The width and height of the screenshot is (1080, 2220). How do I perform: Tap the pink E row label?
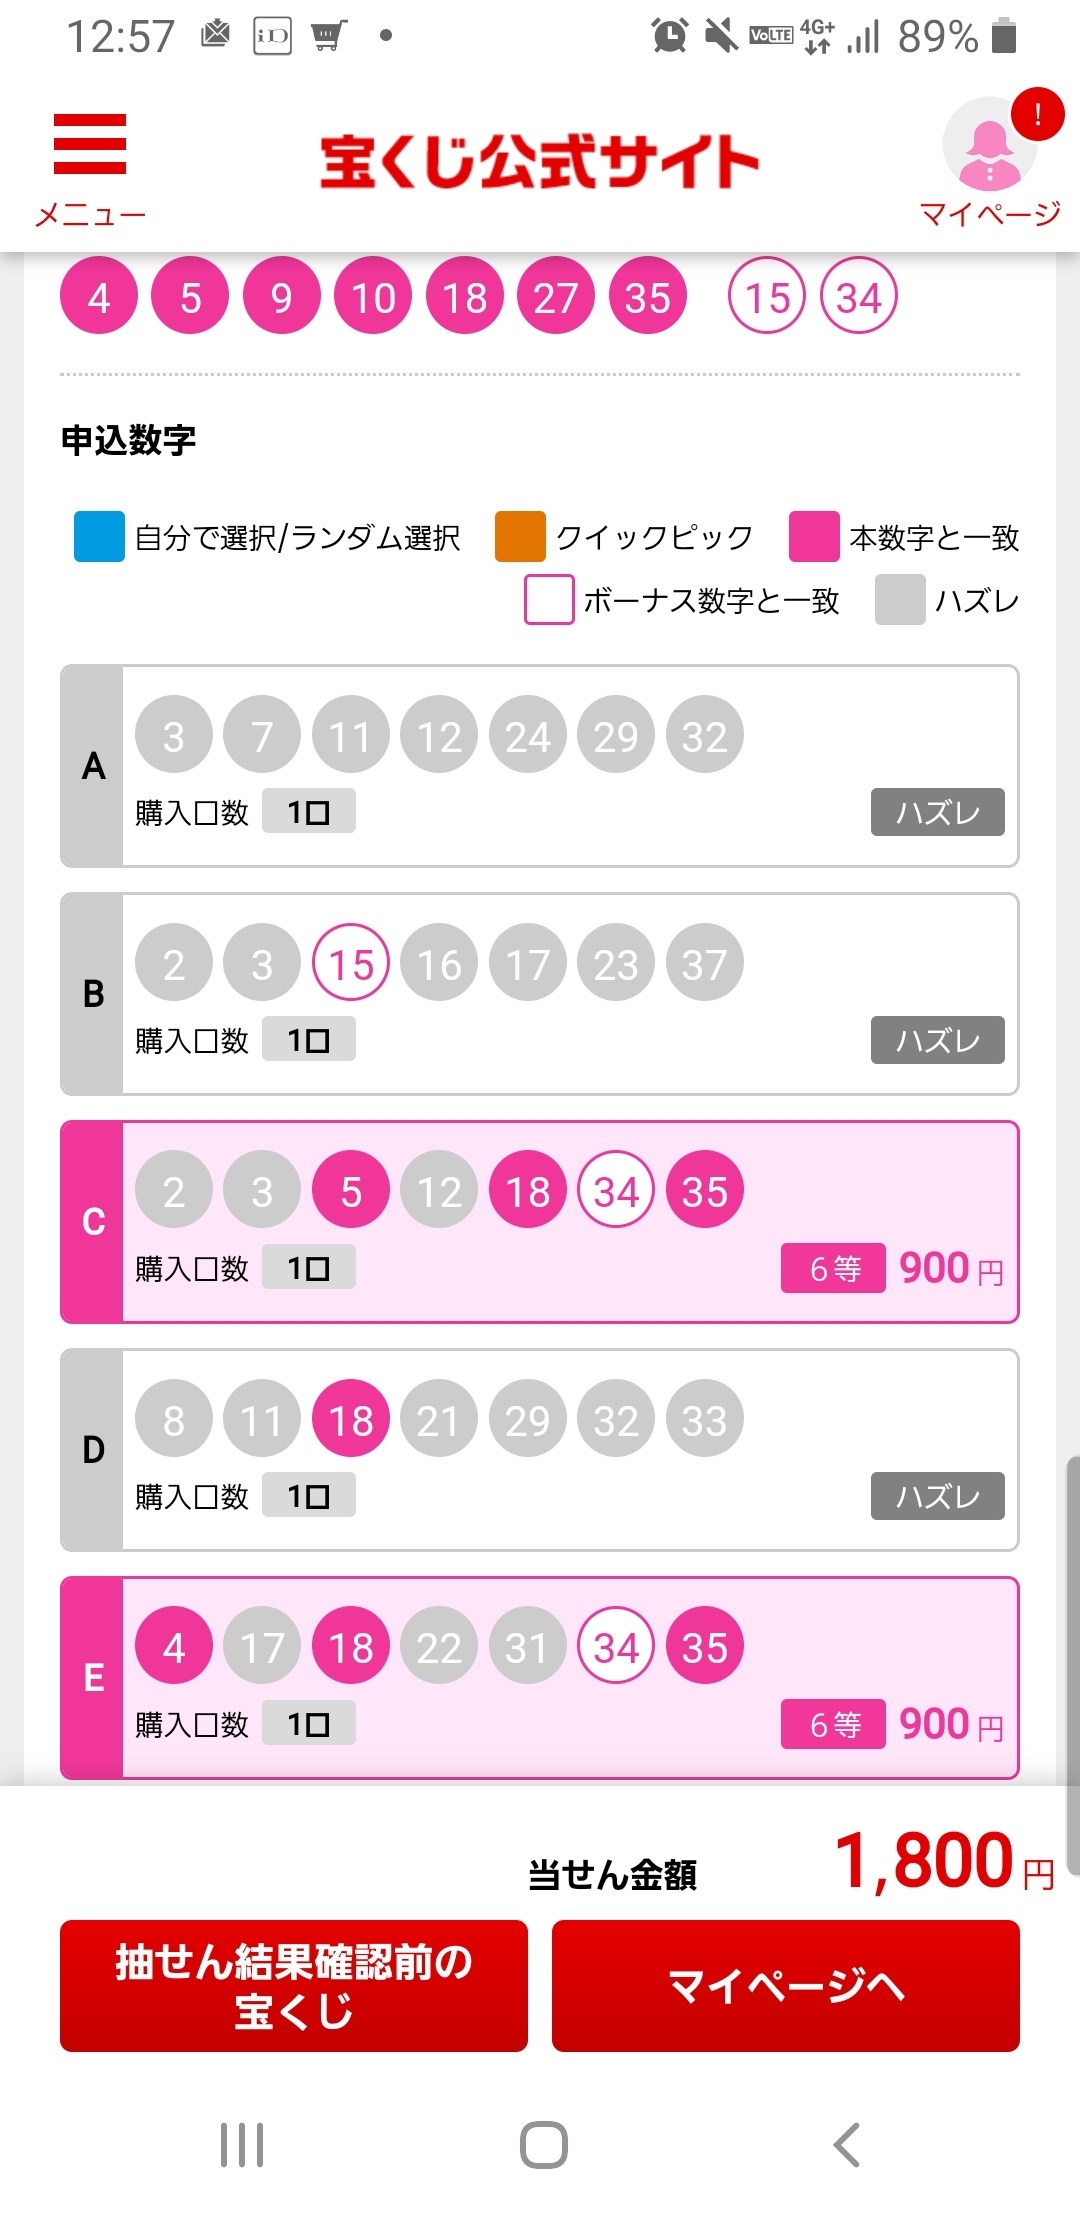click(93, 1677)
